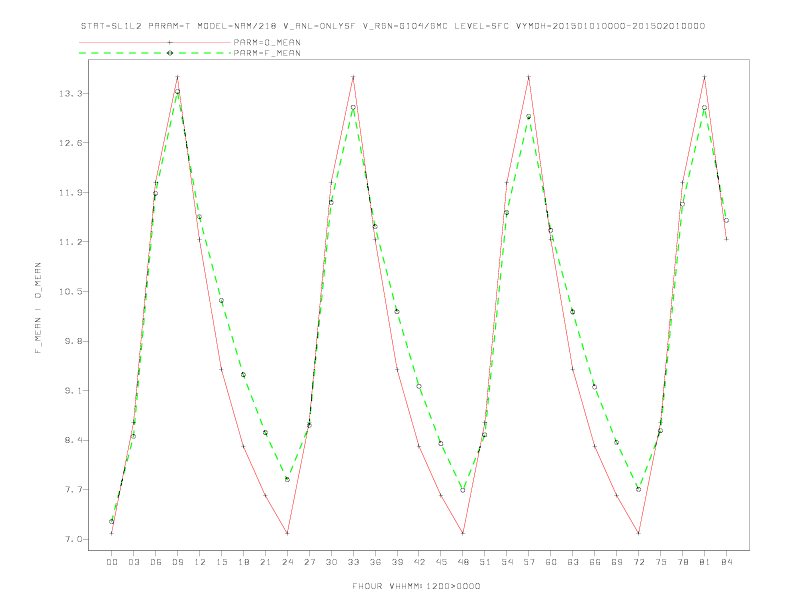Click x-axis tick label 36
This screenshot has height=612, width=792.
(x=375, y=562)
